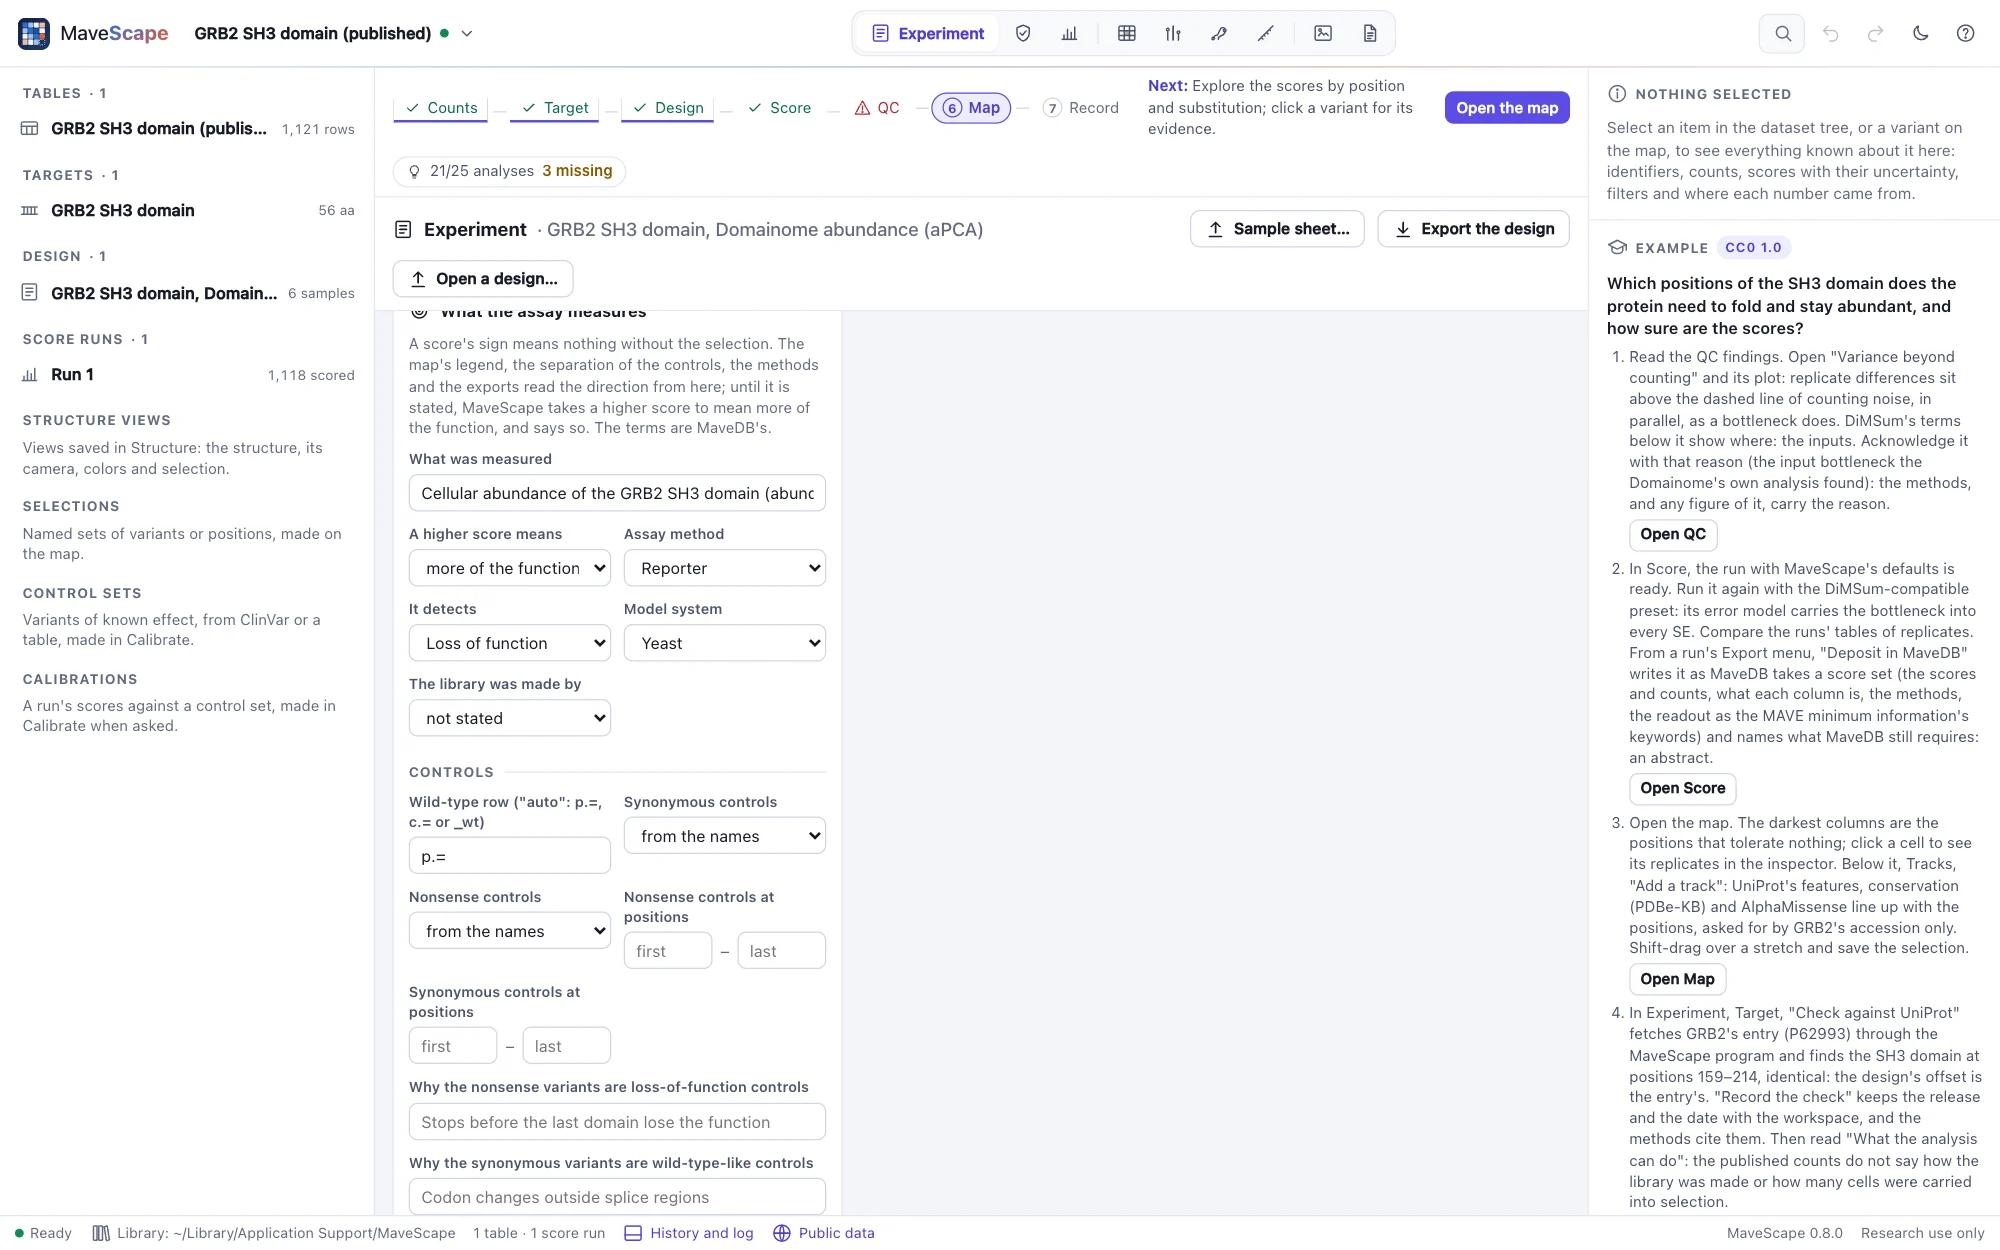This screenshot has width=2000, height=1250.
Task: Click the undo arrow icon
Action: pyautogui.click(x=1830, y=33)
